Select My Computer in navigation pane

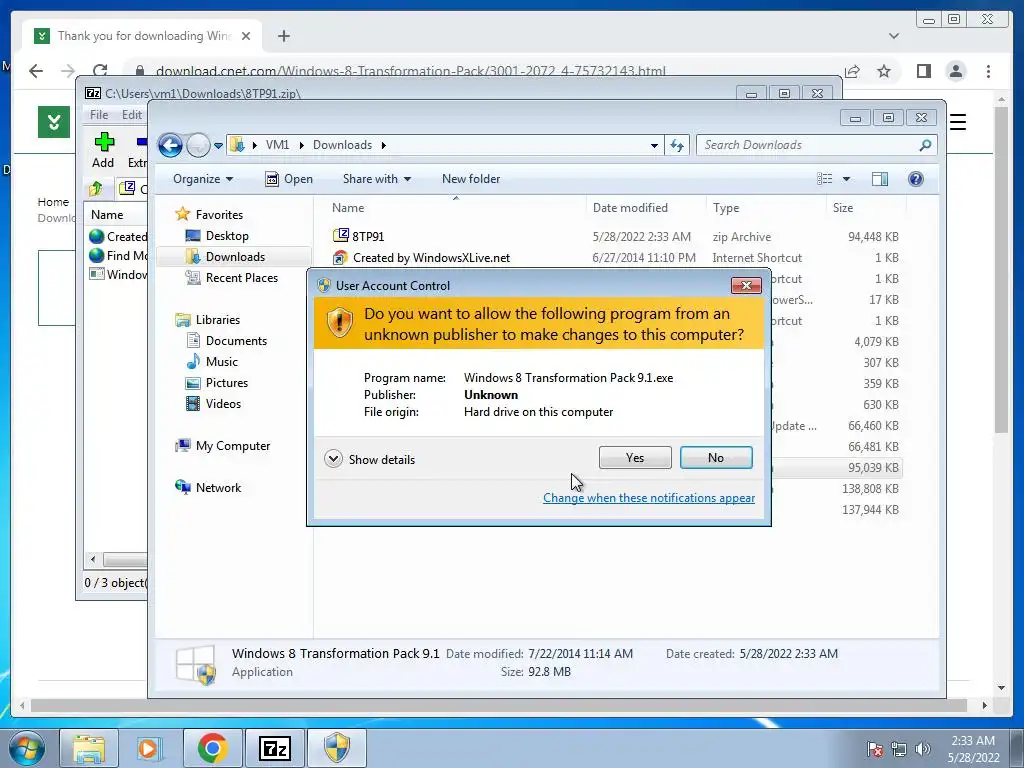pyautogui.click(x=232, y=445)
